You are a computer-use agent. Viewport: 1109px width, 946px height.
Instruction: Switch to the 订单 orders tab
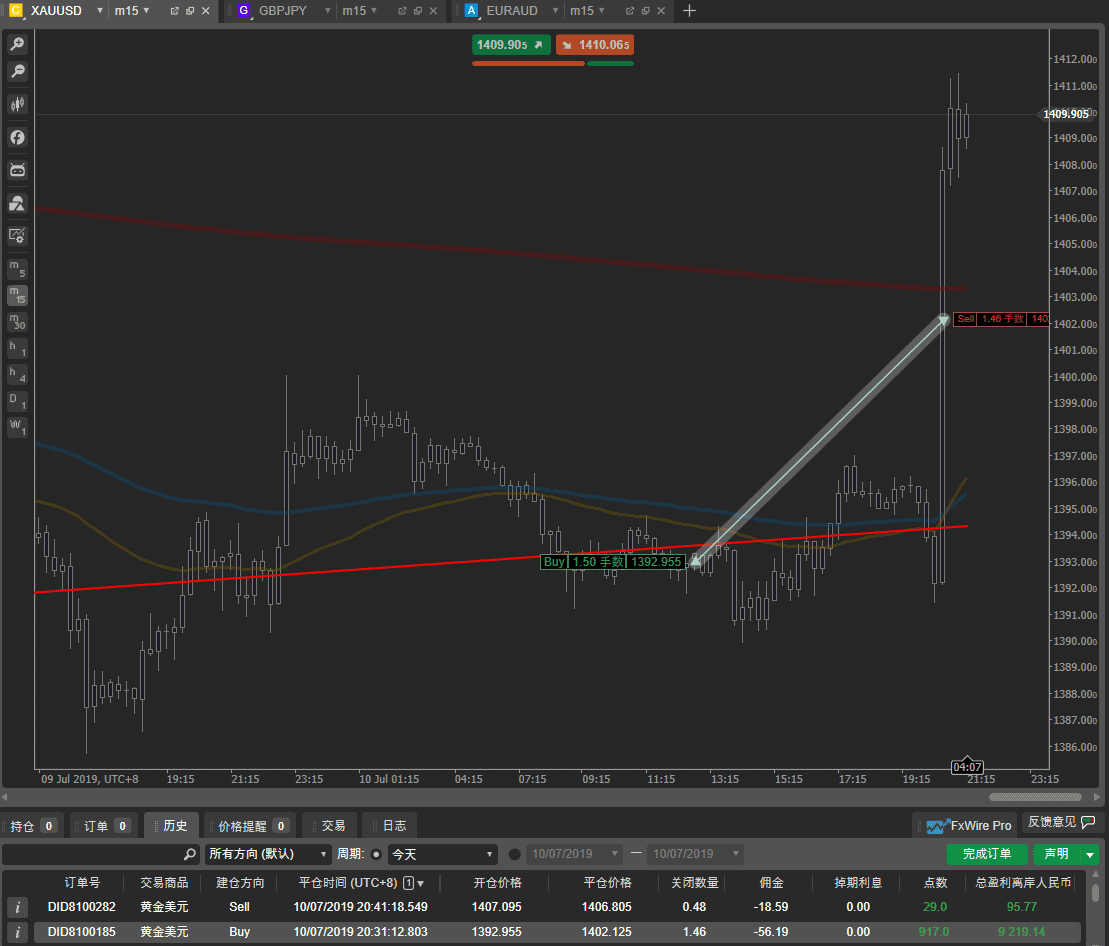105,826
